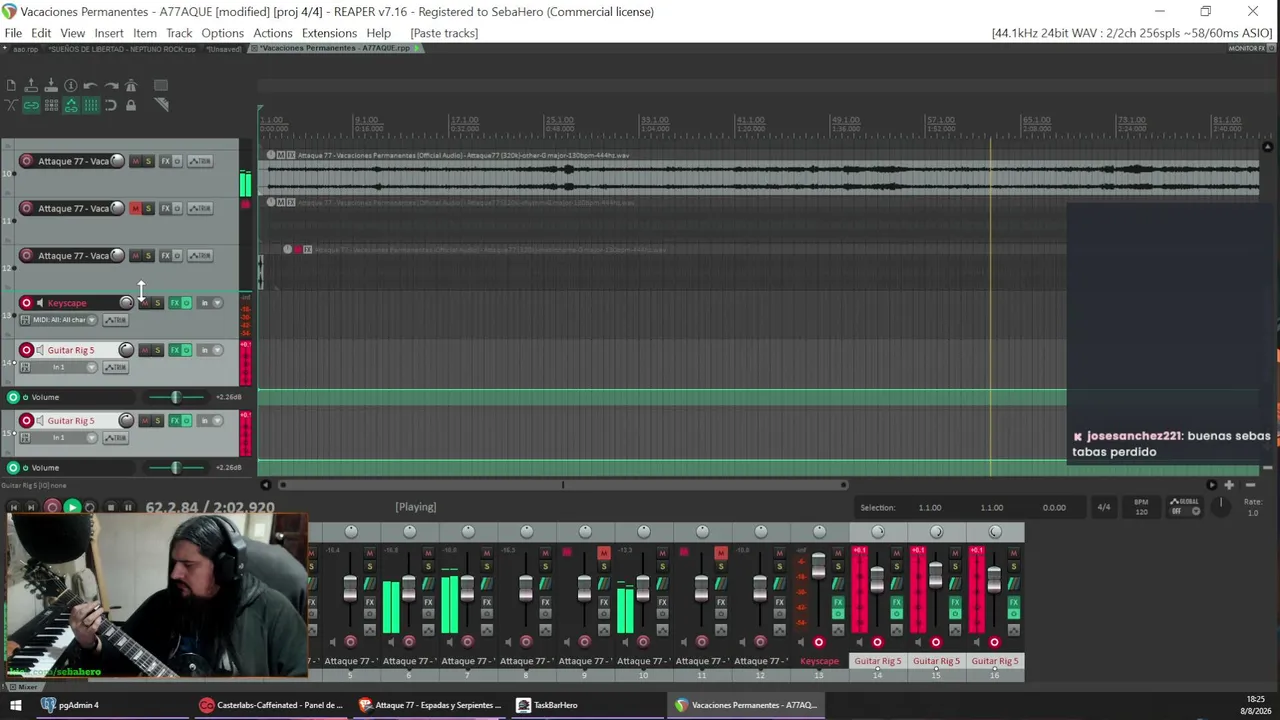Toggle grid lines toolbar icon

point(91,105)
